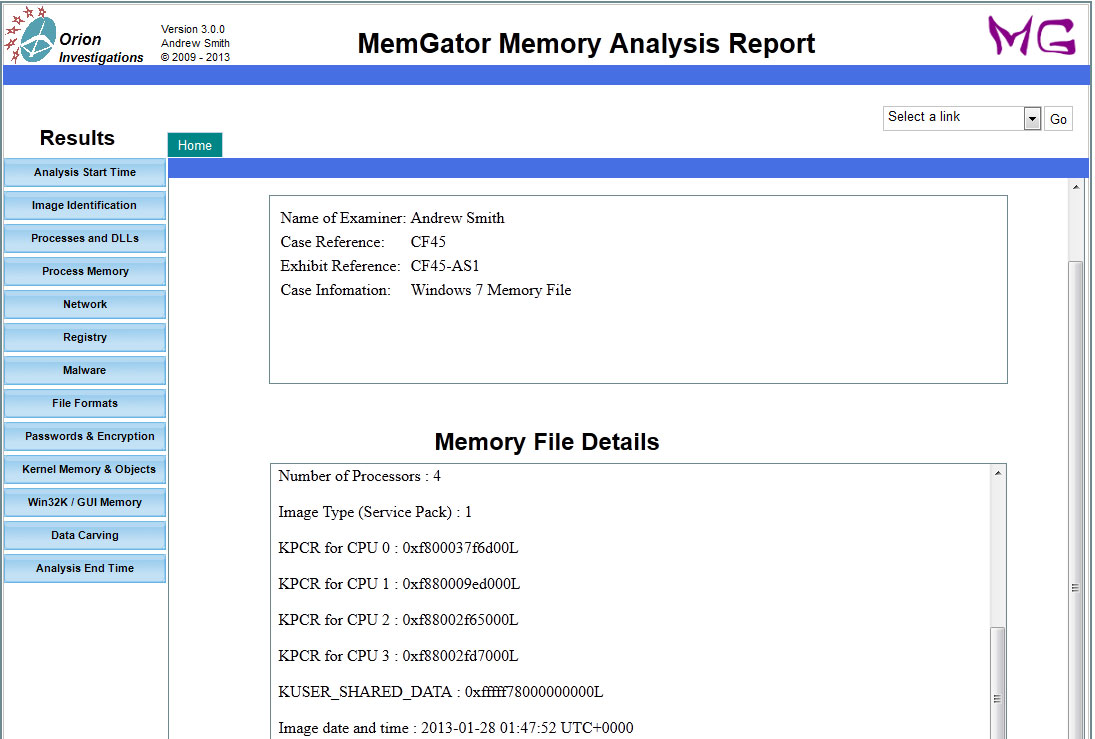Click the KPCR for CPU 1 address
The height and width of the screenshot is (739, 1095).
(461, 584)
